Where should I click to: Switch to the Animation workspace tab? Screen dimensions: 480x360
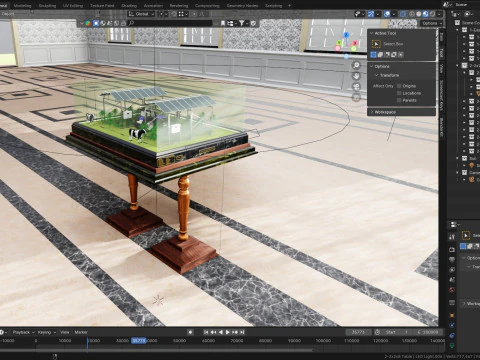tap(153, 5)
